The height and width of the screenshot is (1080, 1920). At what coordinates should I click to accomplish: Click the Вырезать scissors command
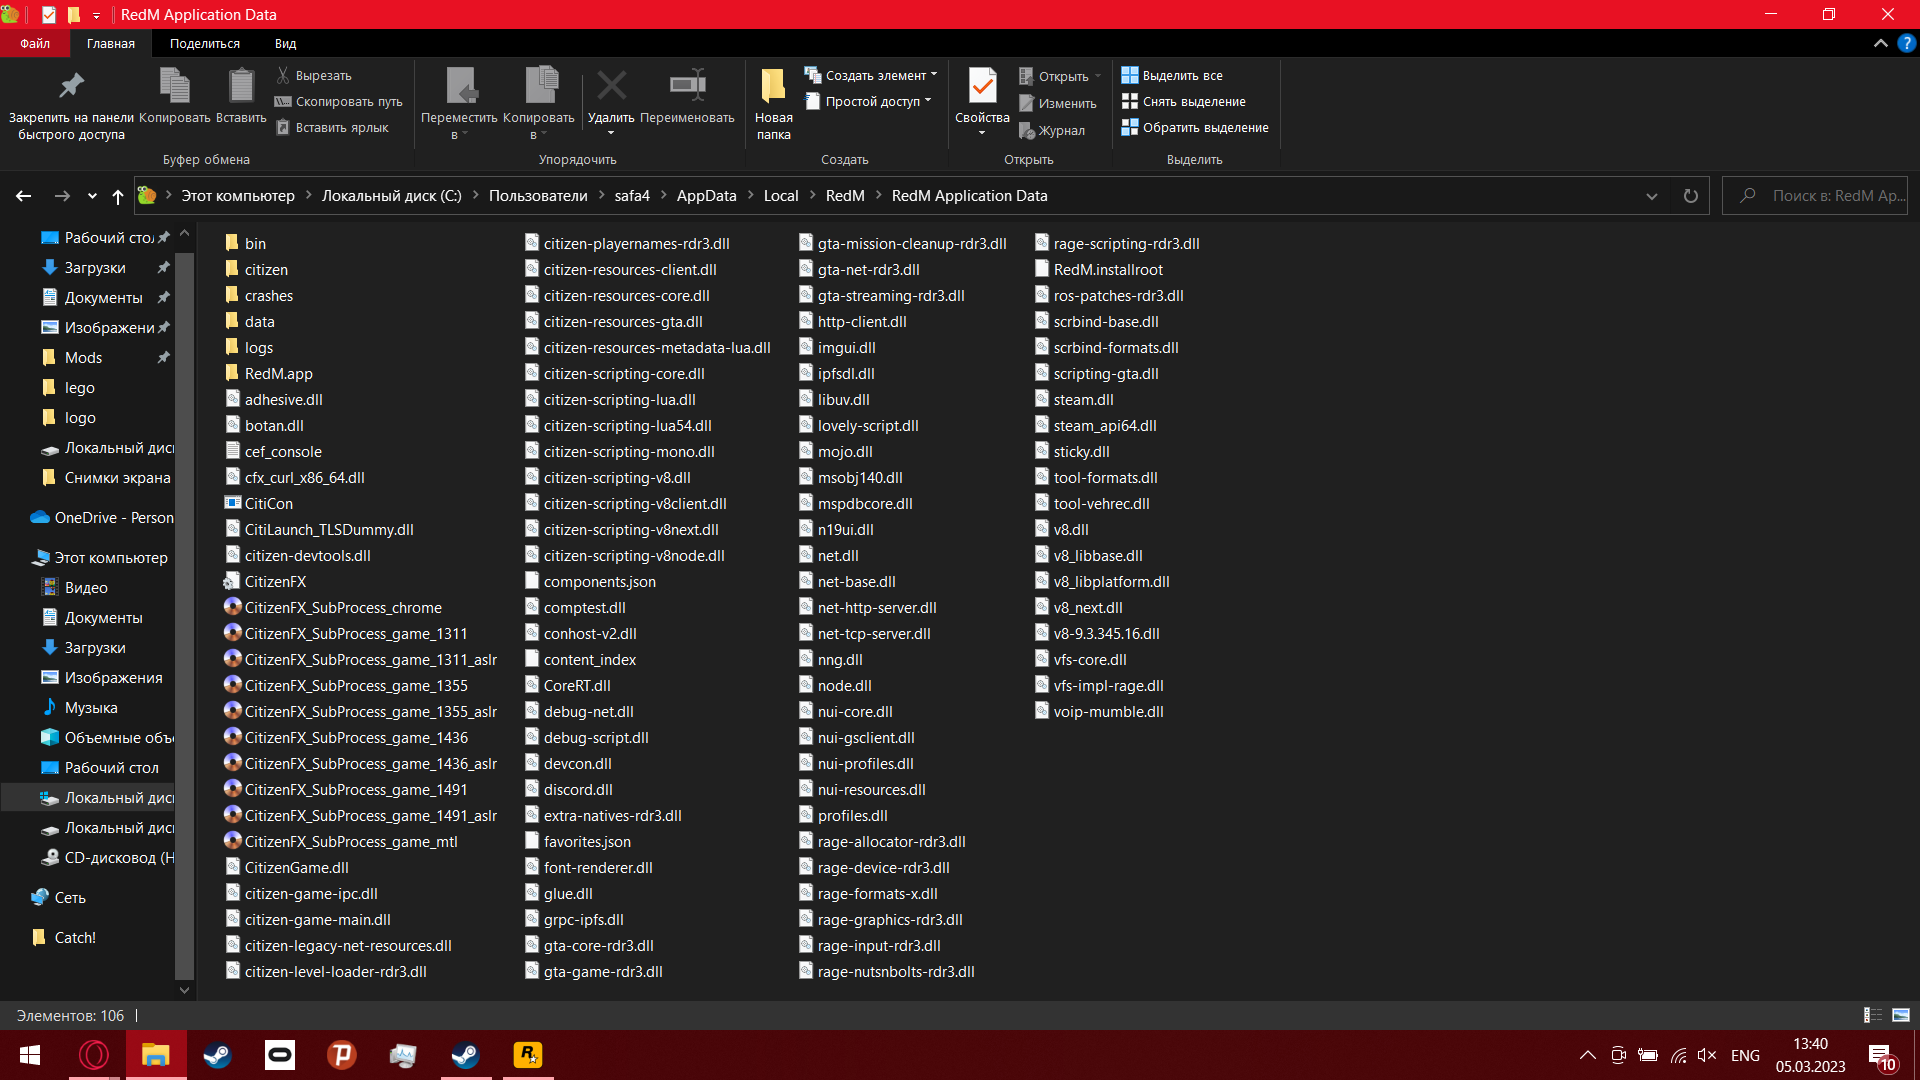[314, 75]
